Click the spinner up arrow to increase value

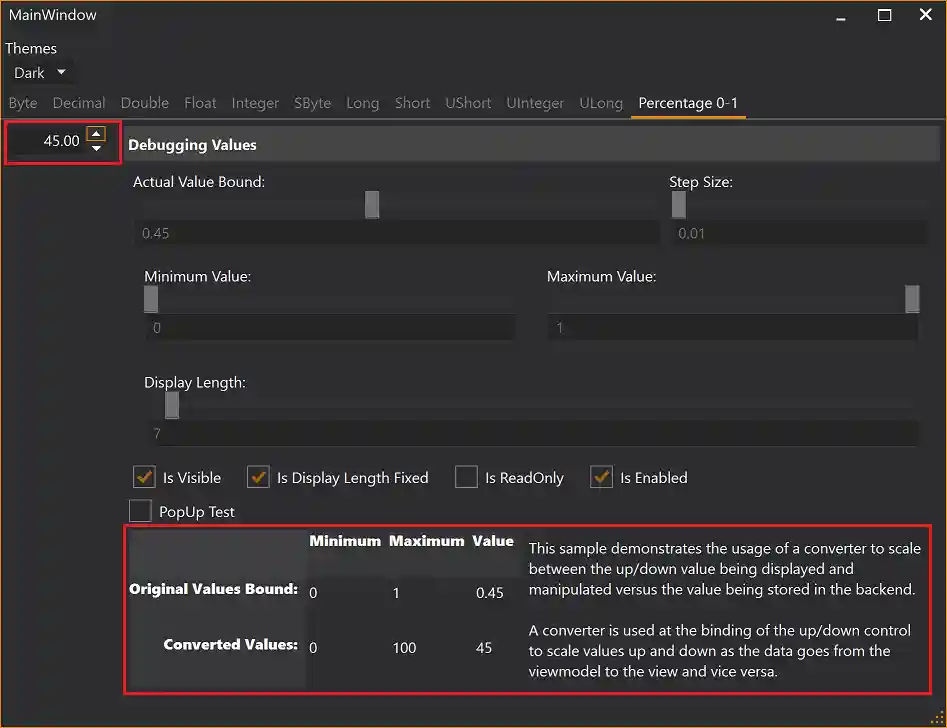pyautogui.click(x=96, y=134)
